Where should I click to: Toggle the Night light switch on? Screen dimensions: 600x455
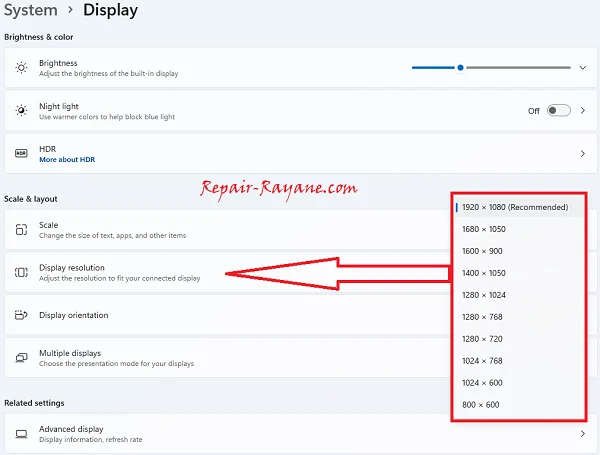pos(558,111)
